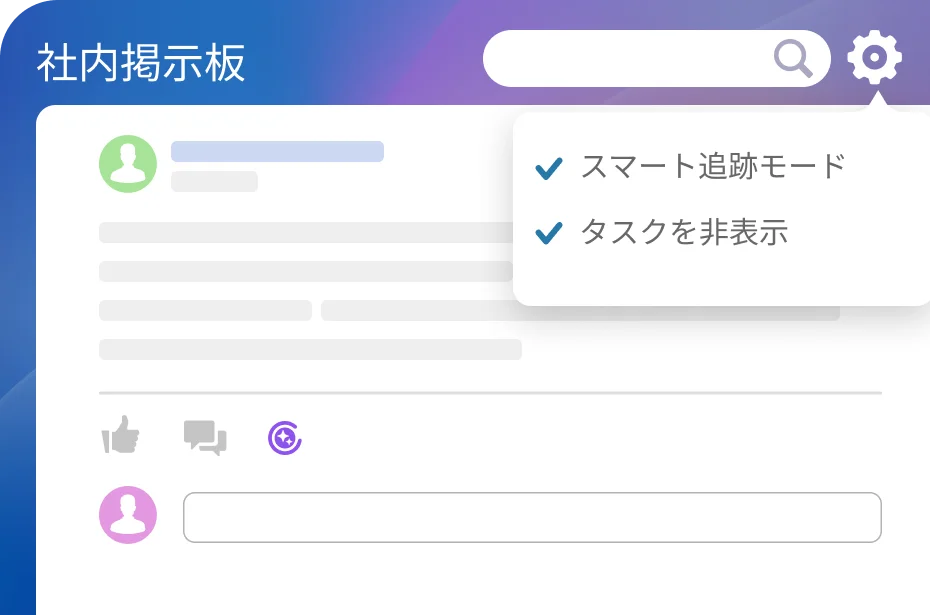
Task: Open the blue author name placeholder
Action: click(x=277, y=152)
